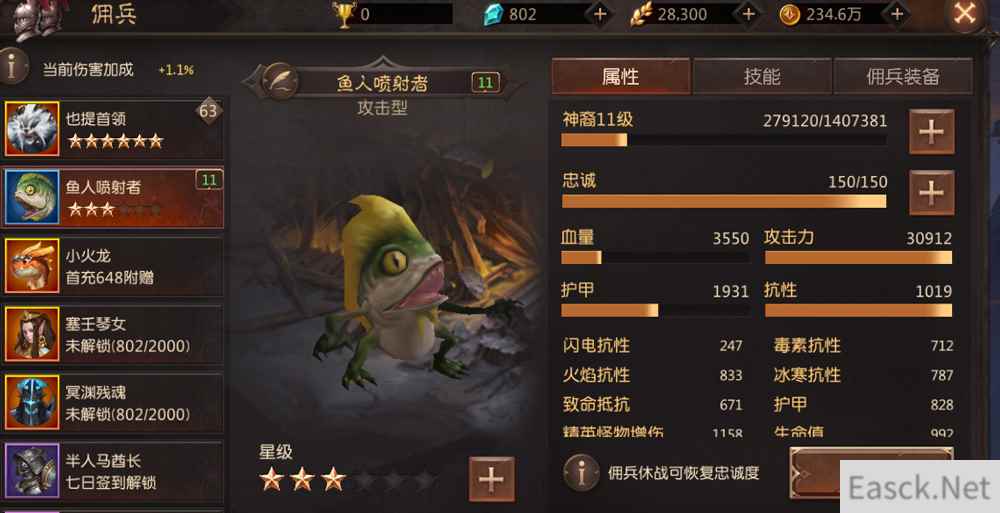Add more blue diamonds via plus icon
The height and width of the screenshot is (513, 1000).
600,14
